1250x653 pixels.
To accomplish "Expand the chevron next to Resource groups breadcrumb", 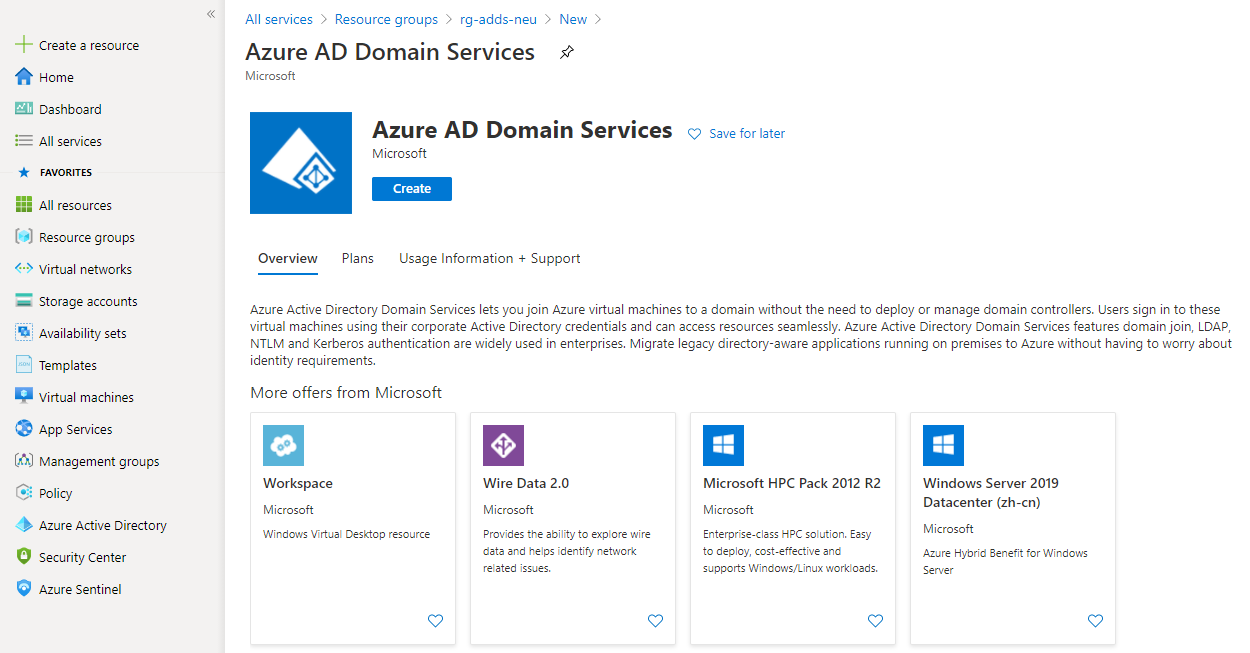I will click(447, 19).
